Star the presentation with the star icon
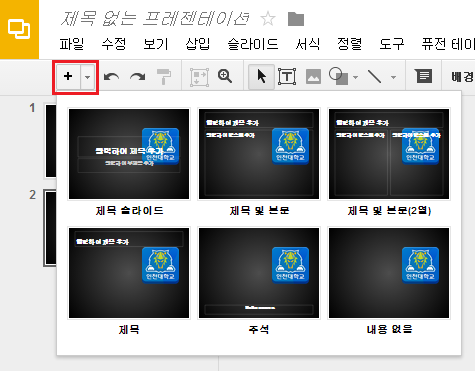 [268, 19]
